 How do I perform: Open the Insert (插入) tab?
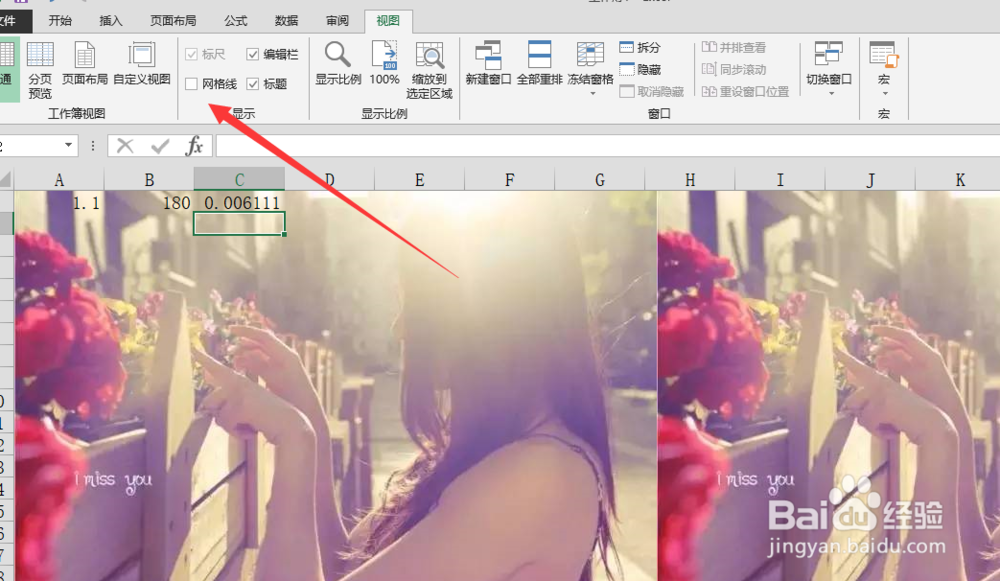pos(110,20)
